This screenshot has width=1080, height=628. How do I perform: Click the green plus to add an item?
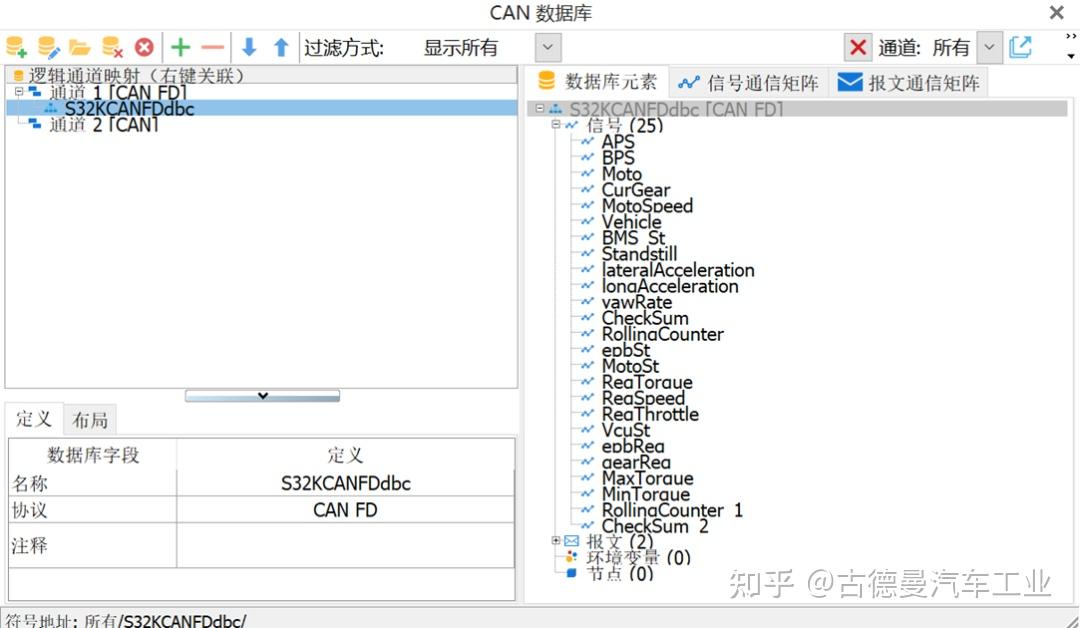pyautogui.click(x=179, y=46)
